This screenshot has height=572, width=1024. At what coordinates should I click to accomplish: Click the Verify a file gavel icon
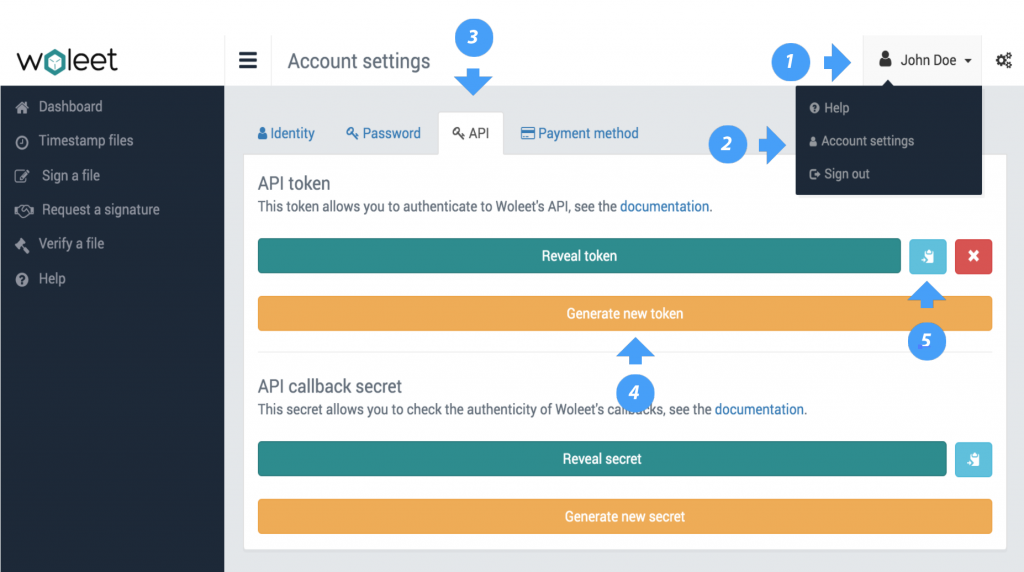coord(22,245)
